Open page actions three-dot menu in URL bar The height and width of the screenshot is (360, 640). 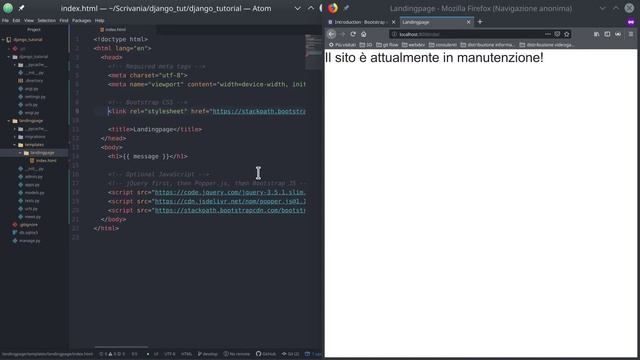tap(548, 34)
